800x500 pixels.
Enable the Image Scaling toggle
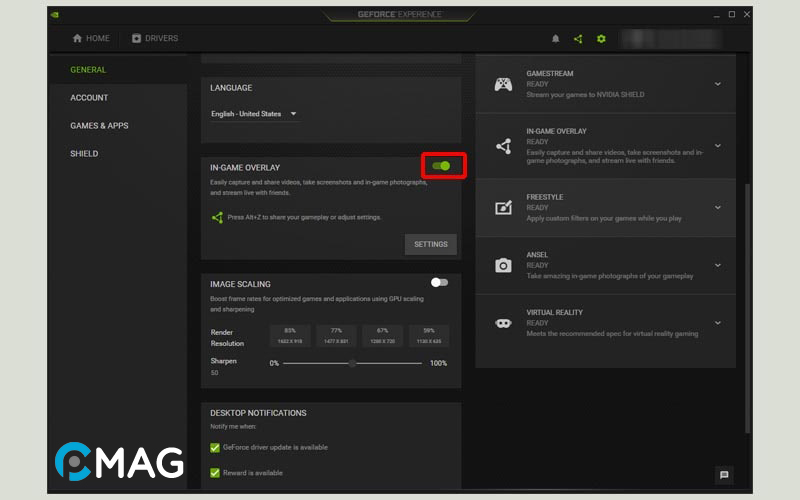pyautogui.click(x=439, y=282)
